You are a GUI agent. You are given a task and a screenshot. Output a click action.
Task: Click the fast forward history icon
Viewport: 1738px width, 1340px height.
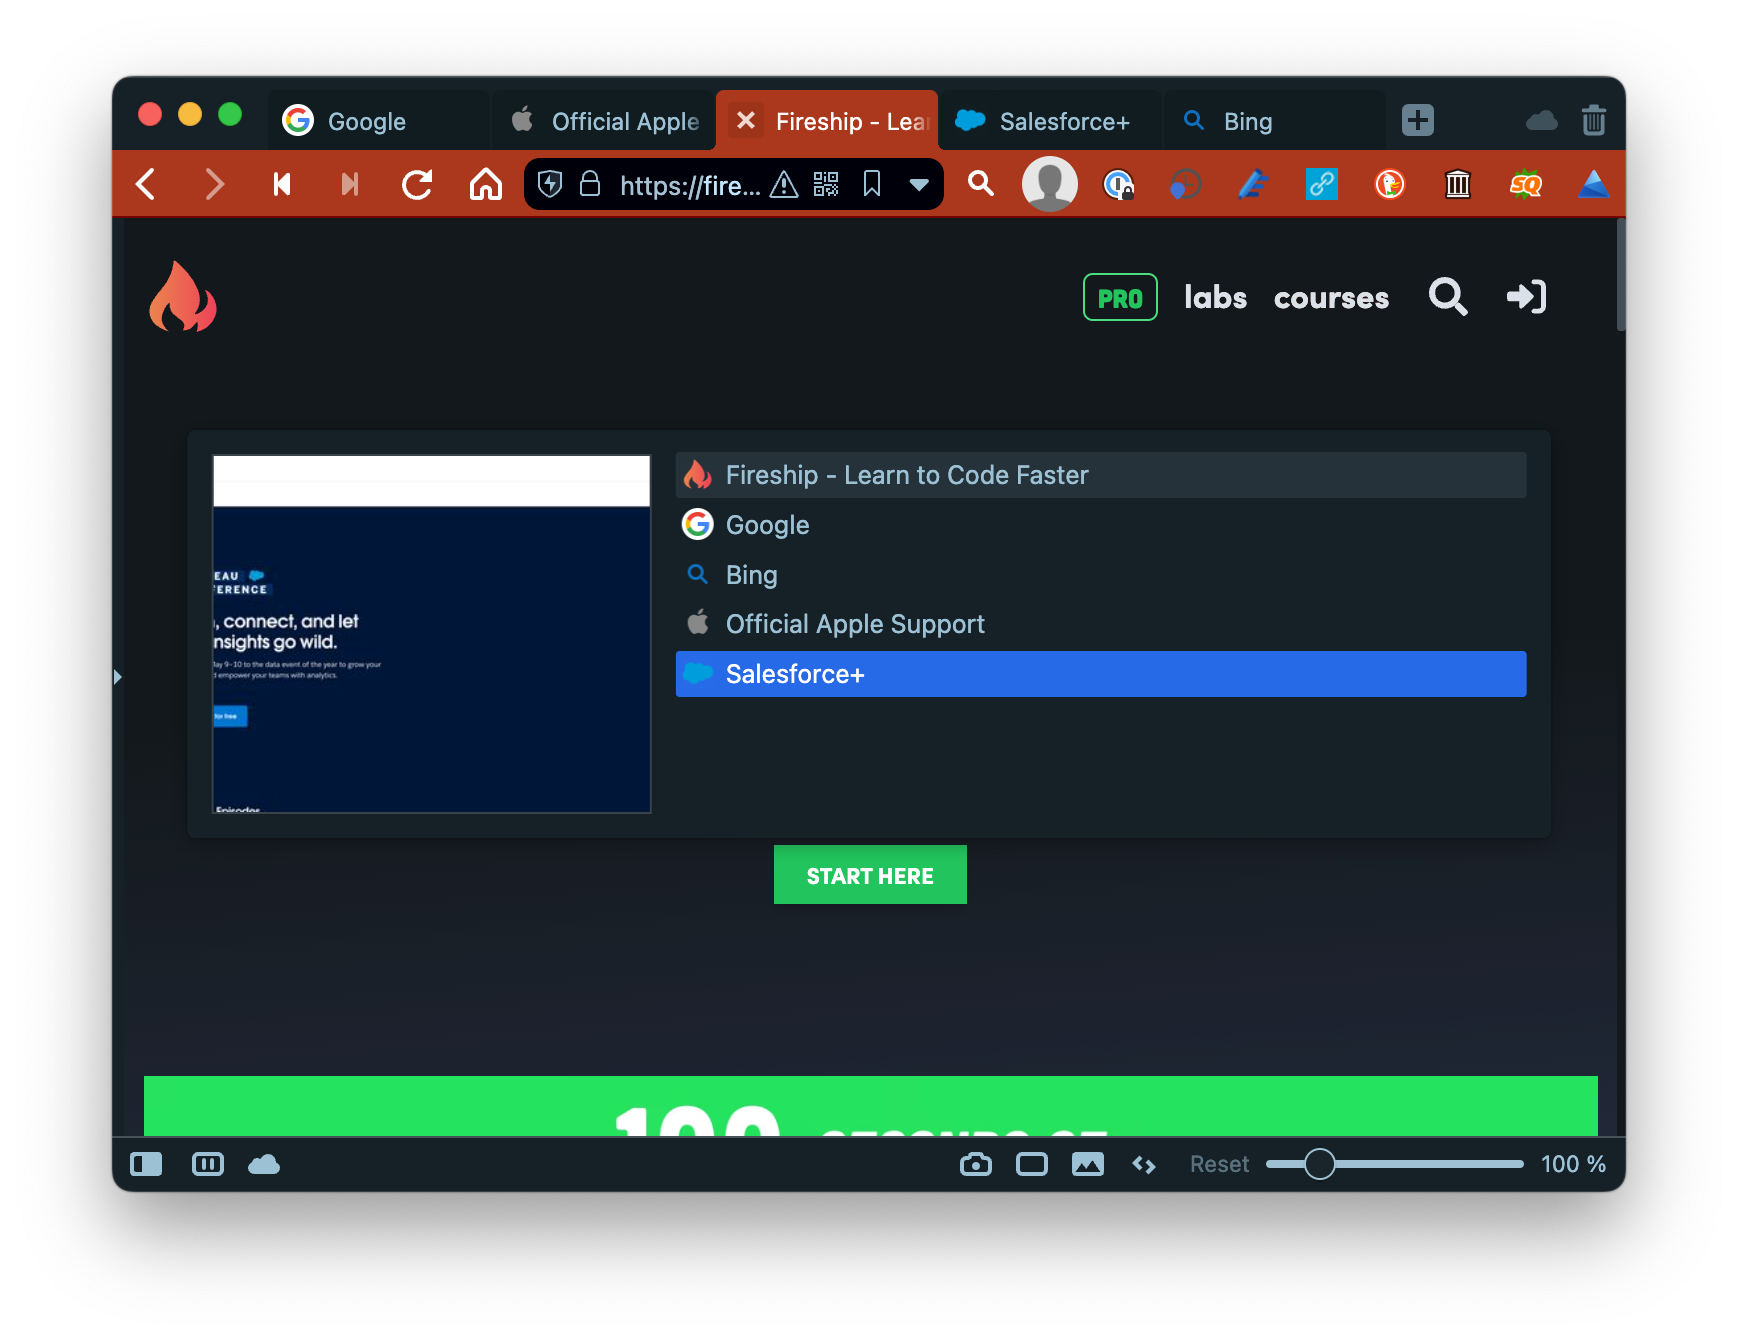coord(350,184)
